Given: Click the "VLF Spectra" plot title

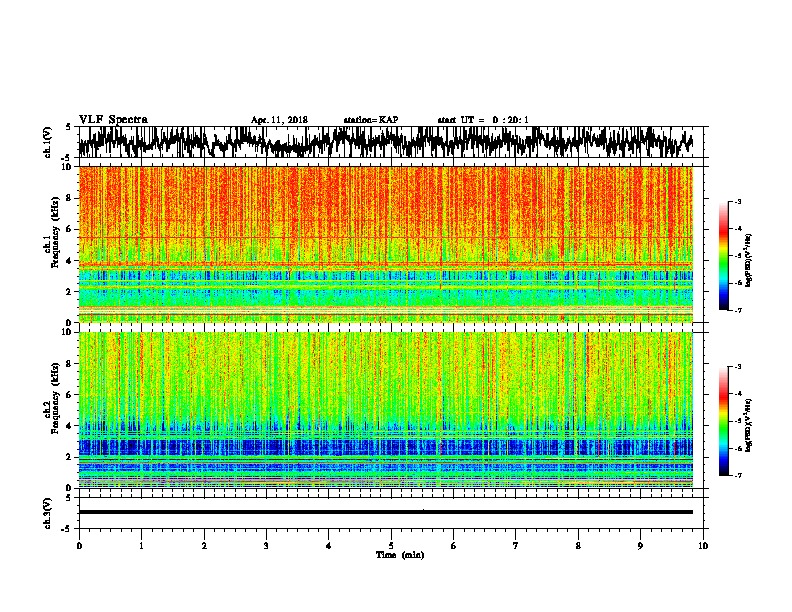Looking at the screenshot, I should pos(113,120).
